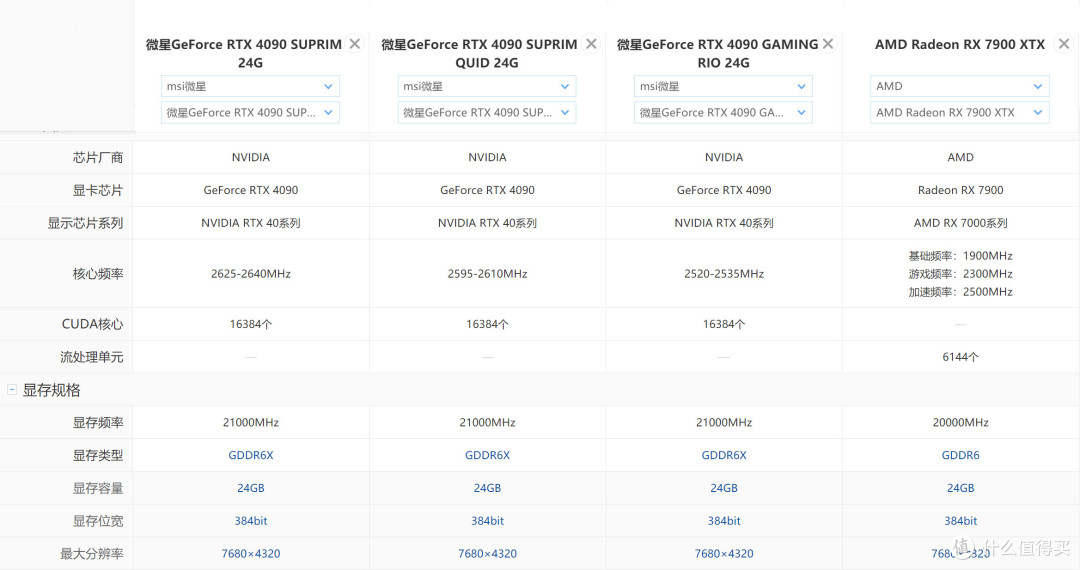Viewport: 1080px width, 570px height.
Task: Click 7680×4320 link in SUPRIM QUID column
Action: [488, 553]
